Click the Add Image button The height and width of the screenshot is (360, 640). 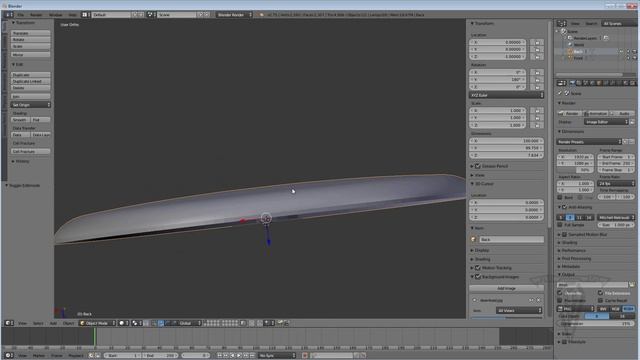pyautogui.click(x=507, y=289)
